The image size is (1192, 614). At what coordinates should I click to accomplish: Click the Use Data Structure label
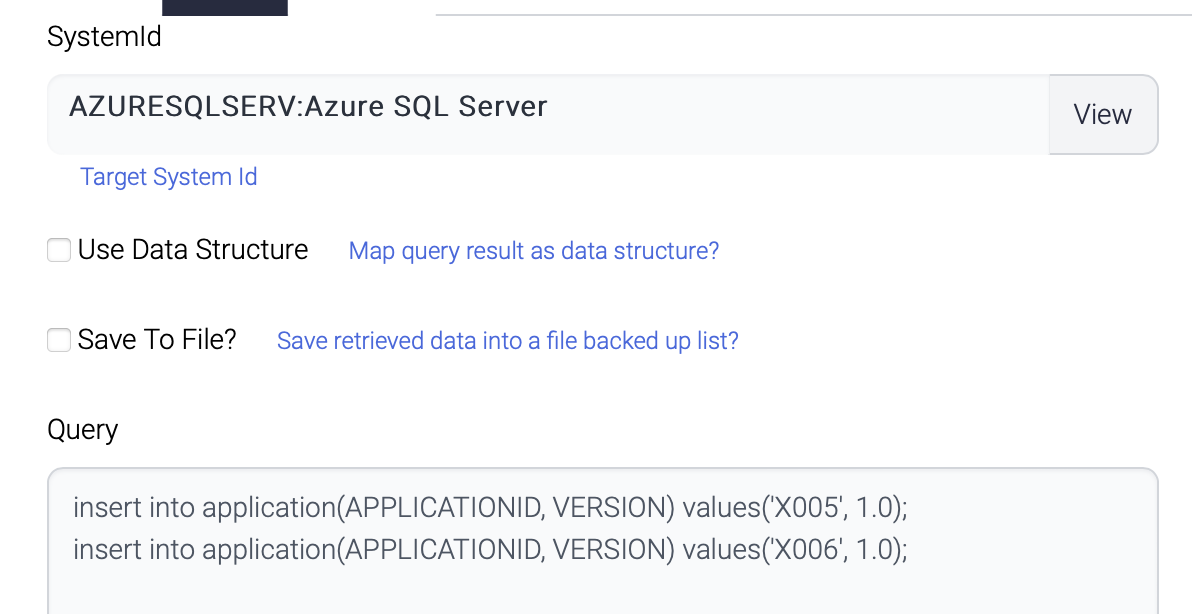(193, 250)
